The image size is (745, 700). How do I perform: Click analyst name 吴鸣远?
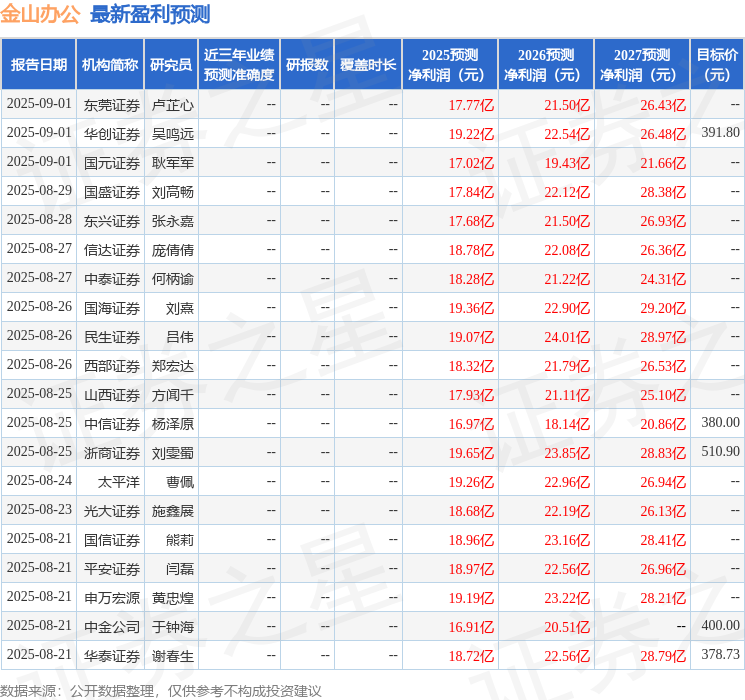point(172,134)
